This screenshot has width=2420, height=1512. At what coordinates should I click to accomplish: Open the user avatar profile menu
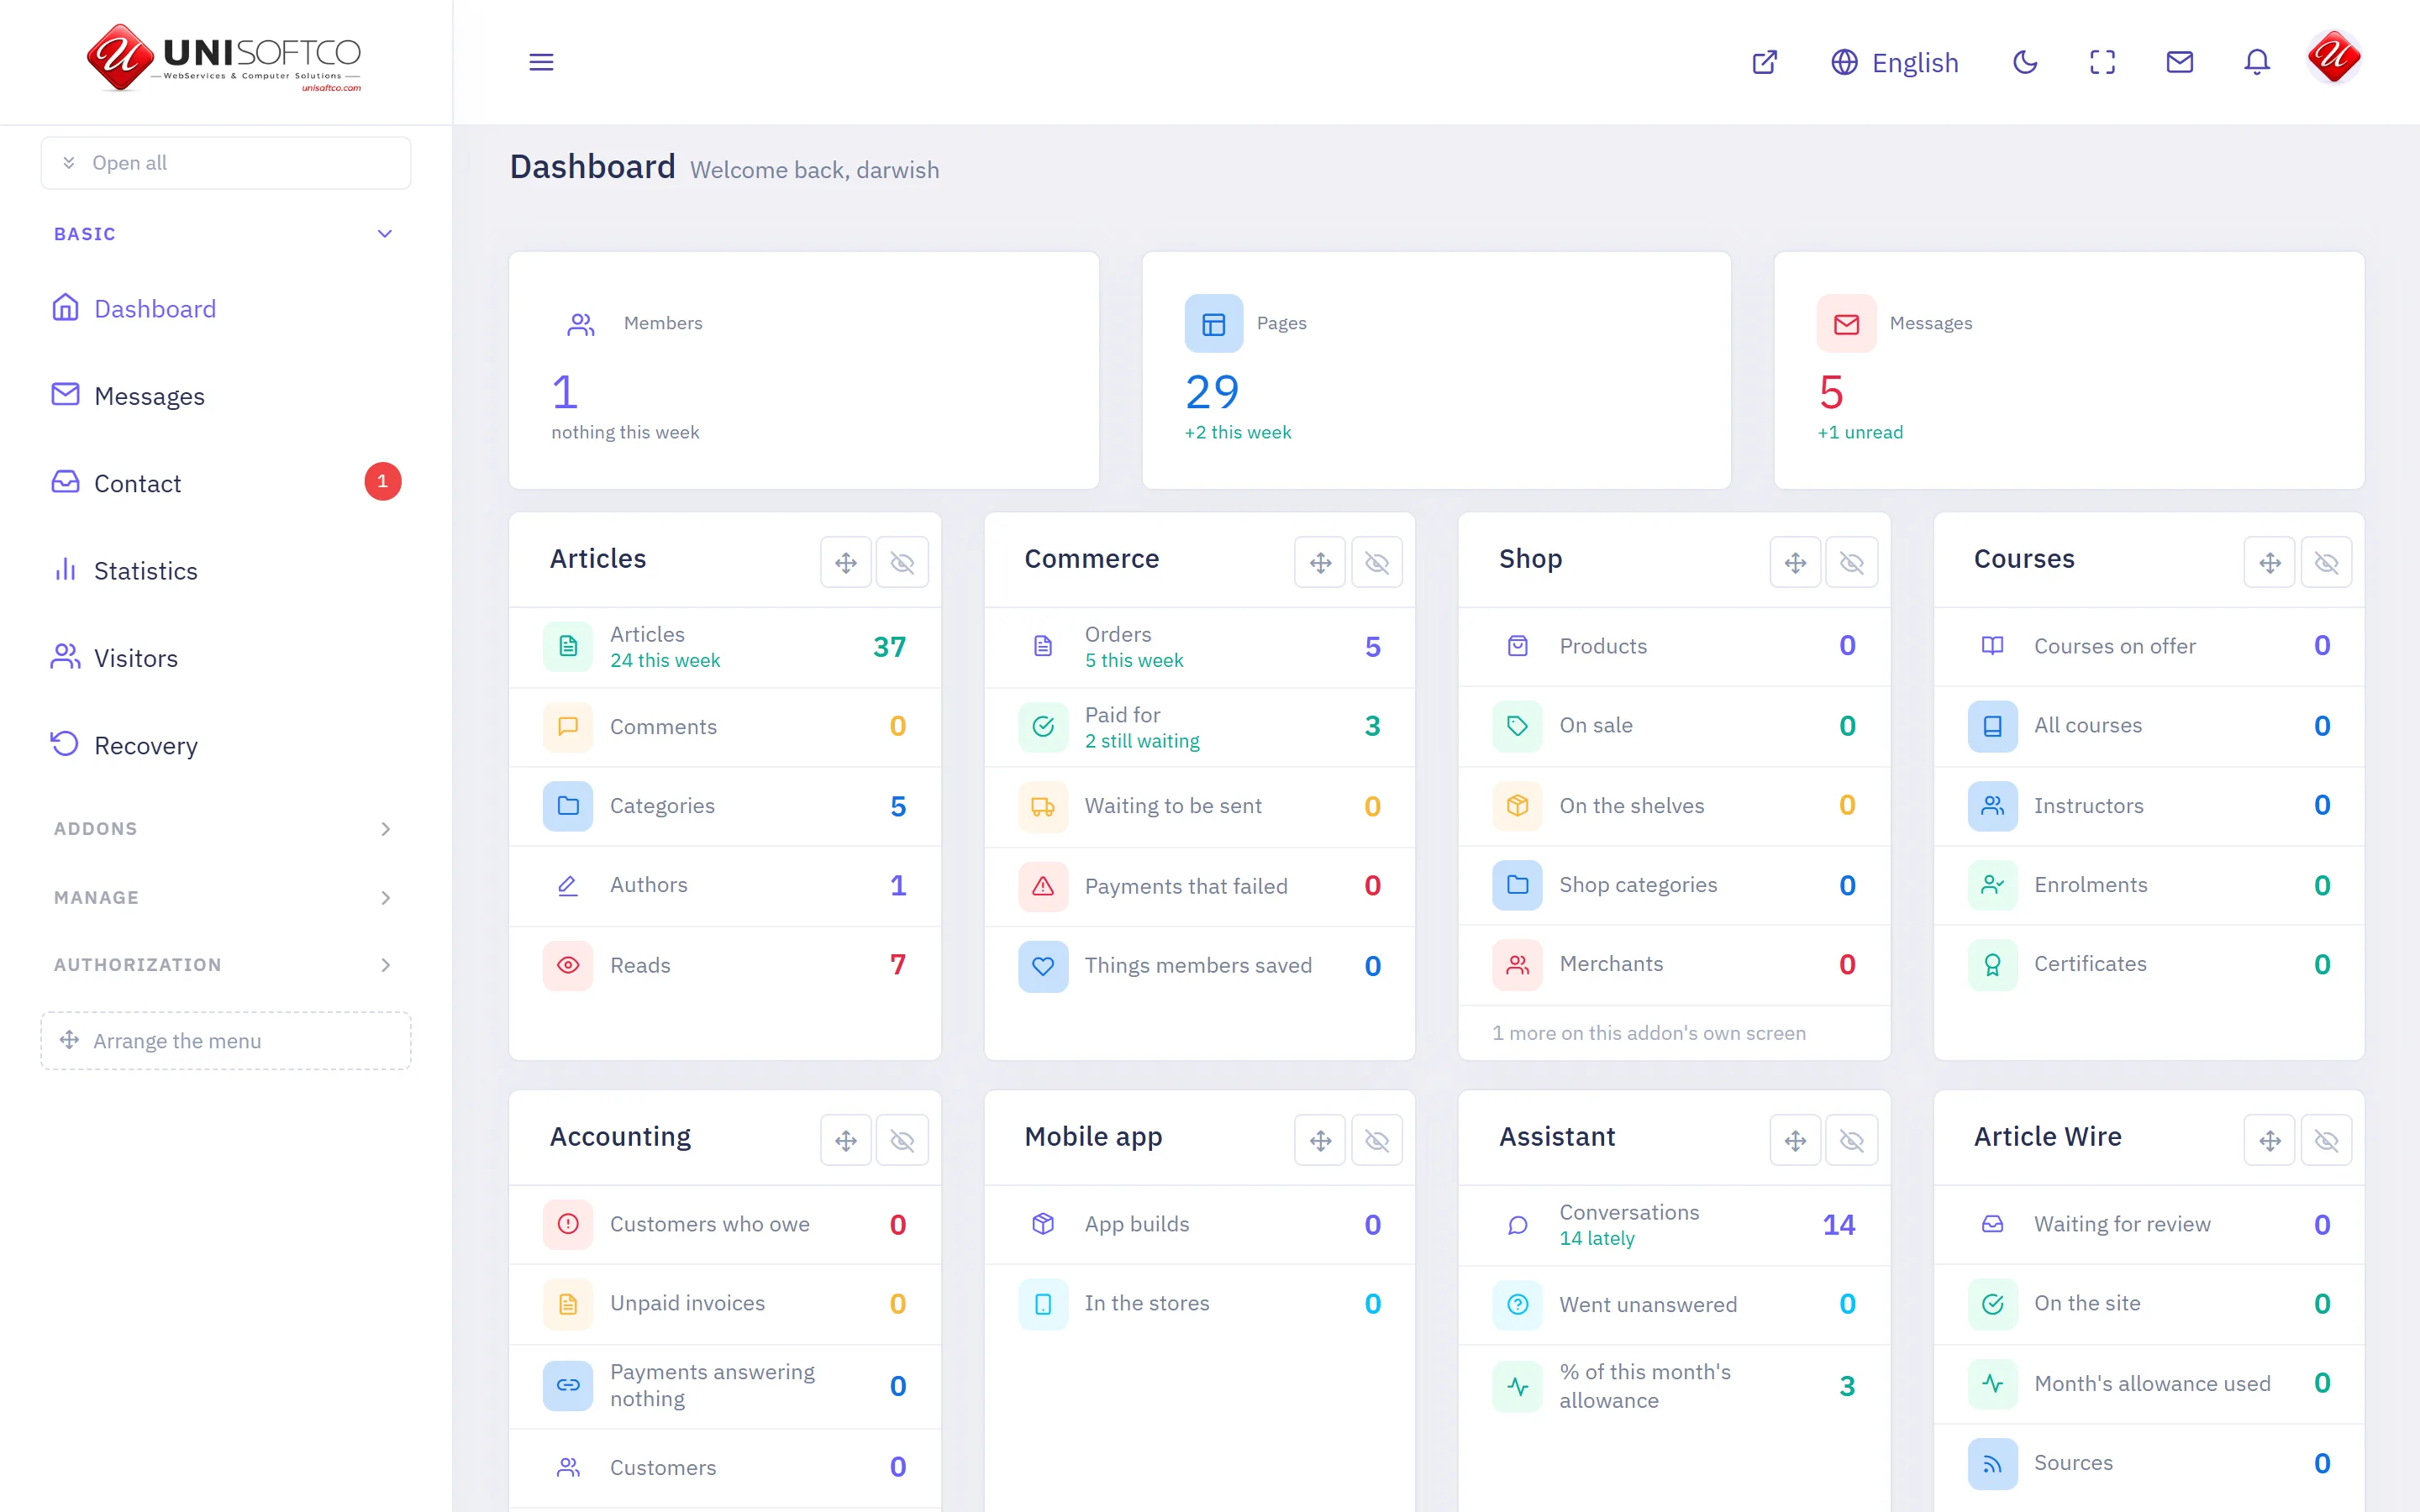click(x=2334, y=58)
